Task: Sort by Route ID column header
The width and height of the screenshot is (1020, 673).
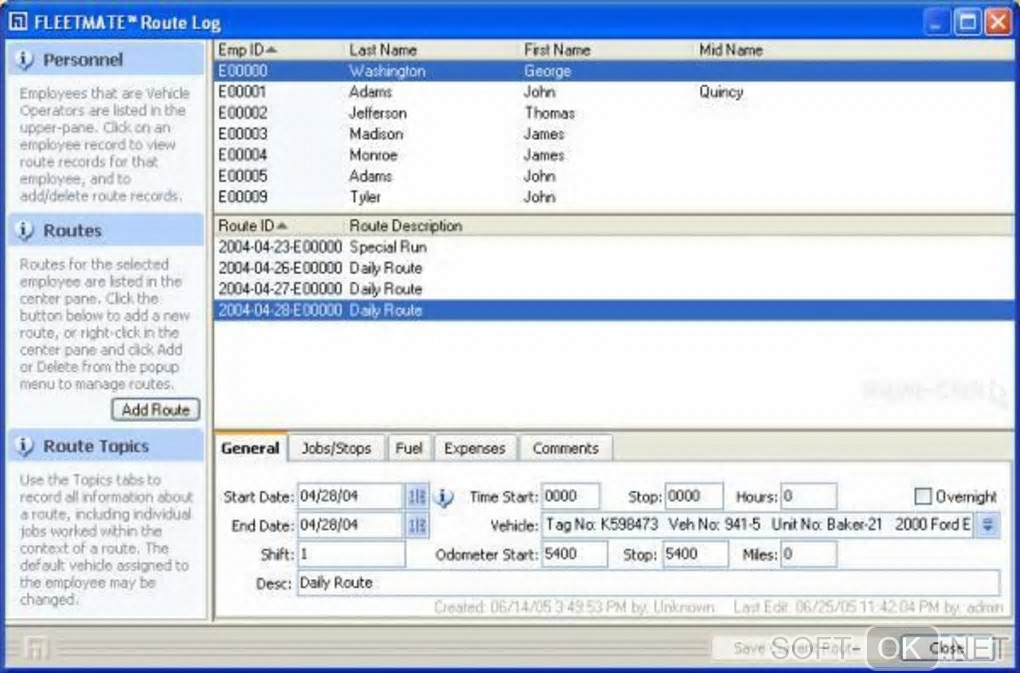Action: tap(278, 226)
